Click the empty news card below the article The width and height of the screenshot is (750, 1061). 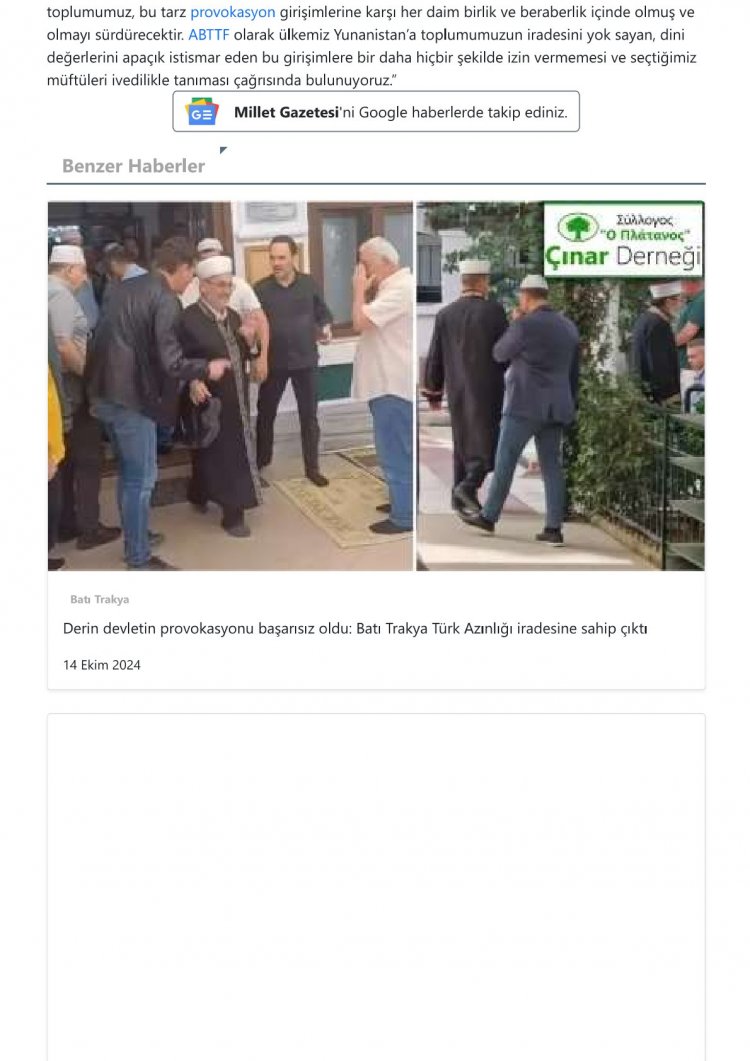click(376, 886)
